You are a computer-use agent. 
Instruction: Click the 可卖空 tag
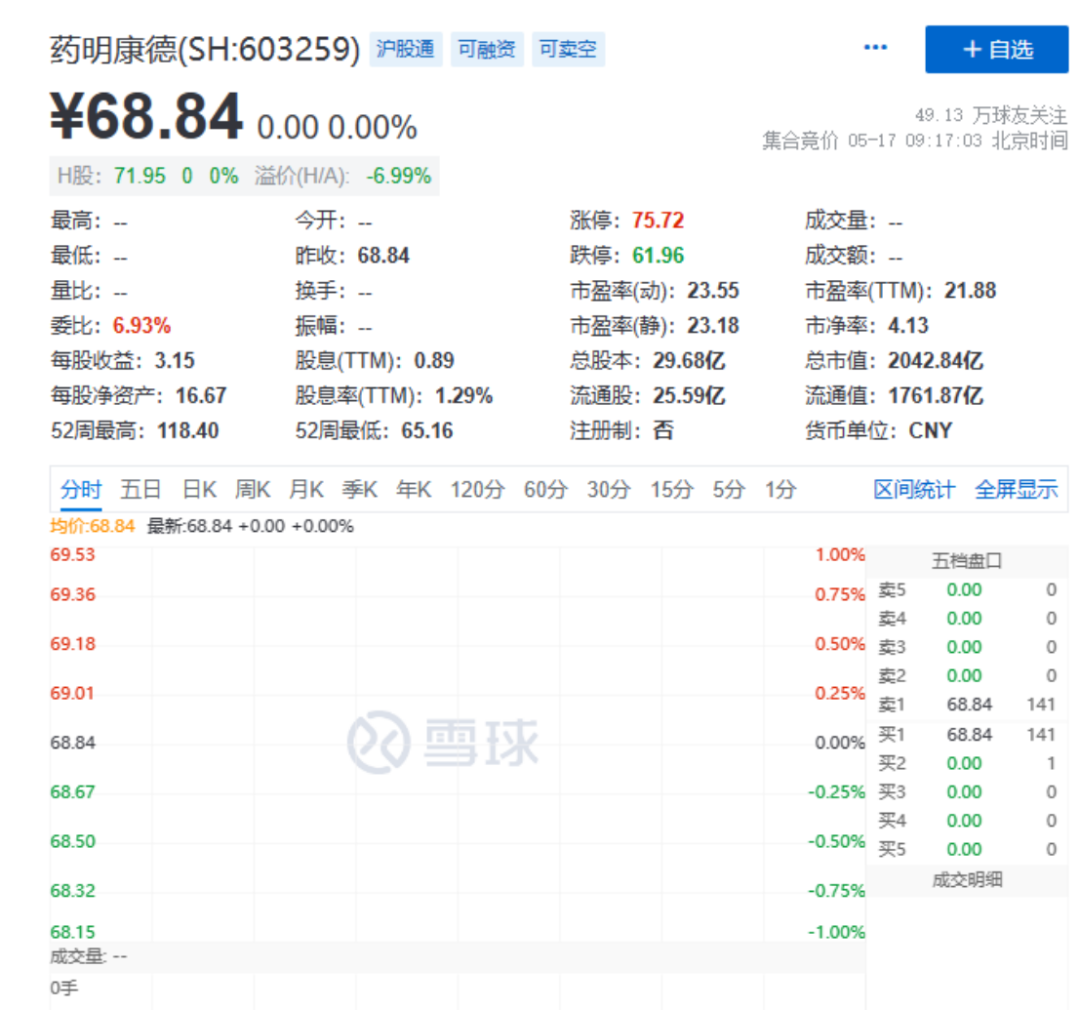click(567, 49)
